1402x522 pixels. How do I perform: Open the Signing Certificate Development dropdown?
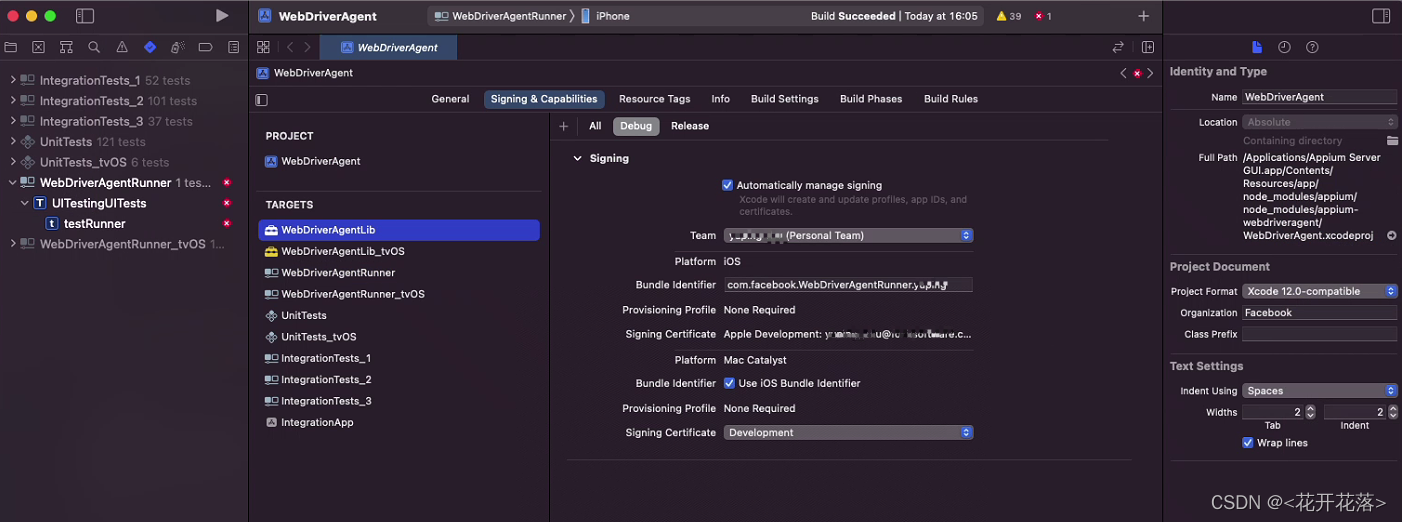[x=848, y=433]
